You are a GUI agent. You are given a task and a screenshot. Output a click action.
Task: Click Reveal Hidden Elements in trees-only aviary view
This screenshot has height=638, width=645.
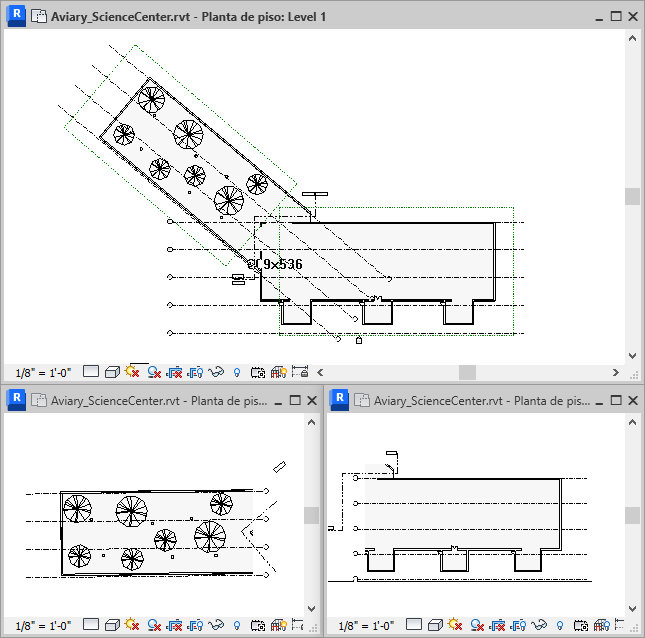point(237,626)
